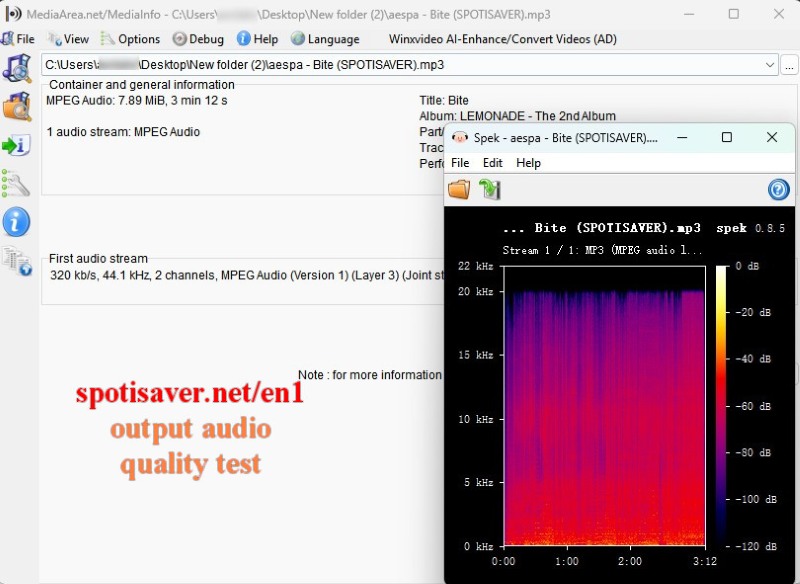Click Winxvideo AI-Enhance/Convert Videos ad link
This screenshot has height=584, width=800.
pos(503,39)
